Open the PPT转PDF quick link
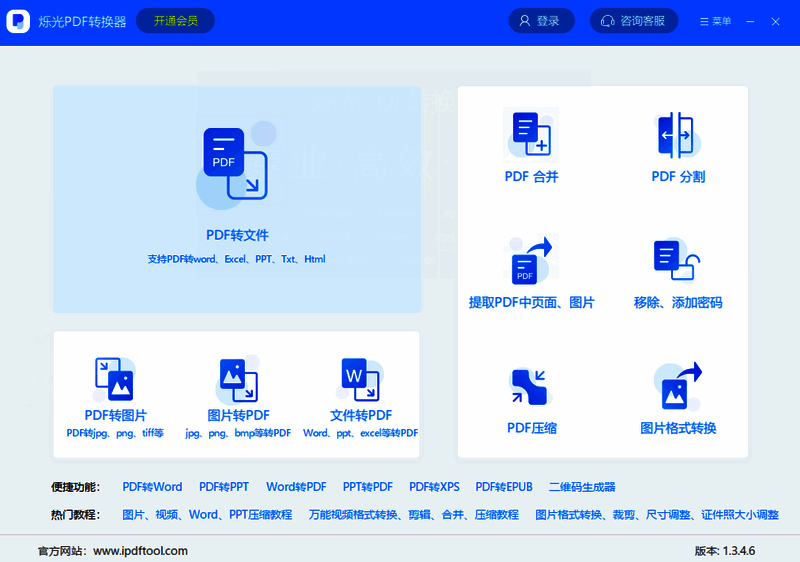 367,487
